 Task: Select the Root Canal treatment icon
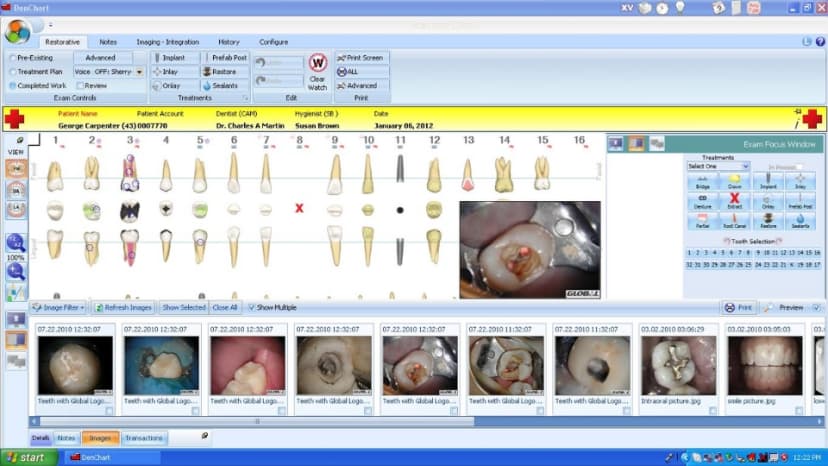click(735, 220)
